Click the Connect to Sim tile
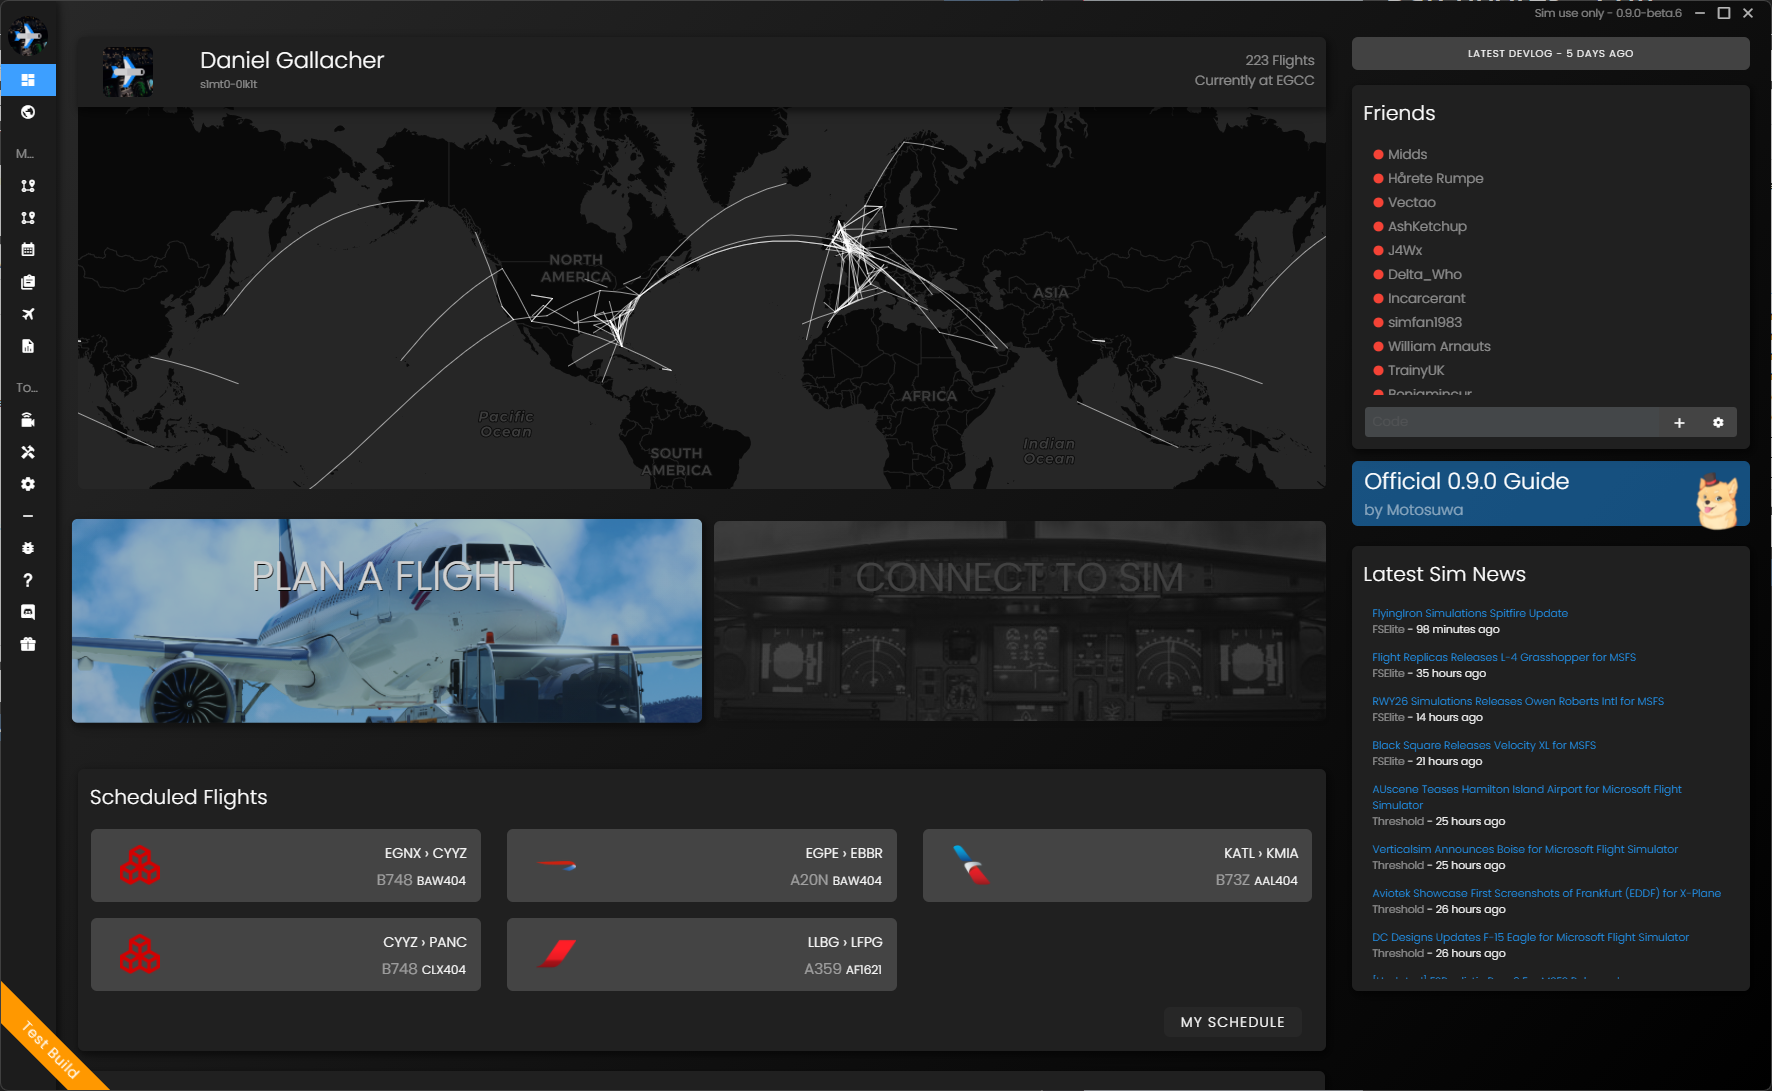Screen dimensions: 1772x1091 pos(1019,620)
